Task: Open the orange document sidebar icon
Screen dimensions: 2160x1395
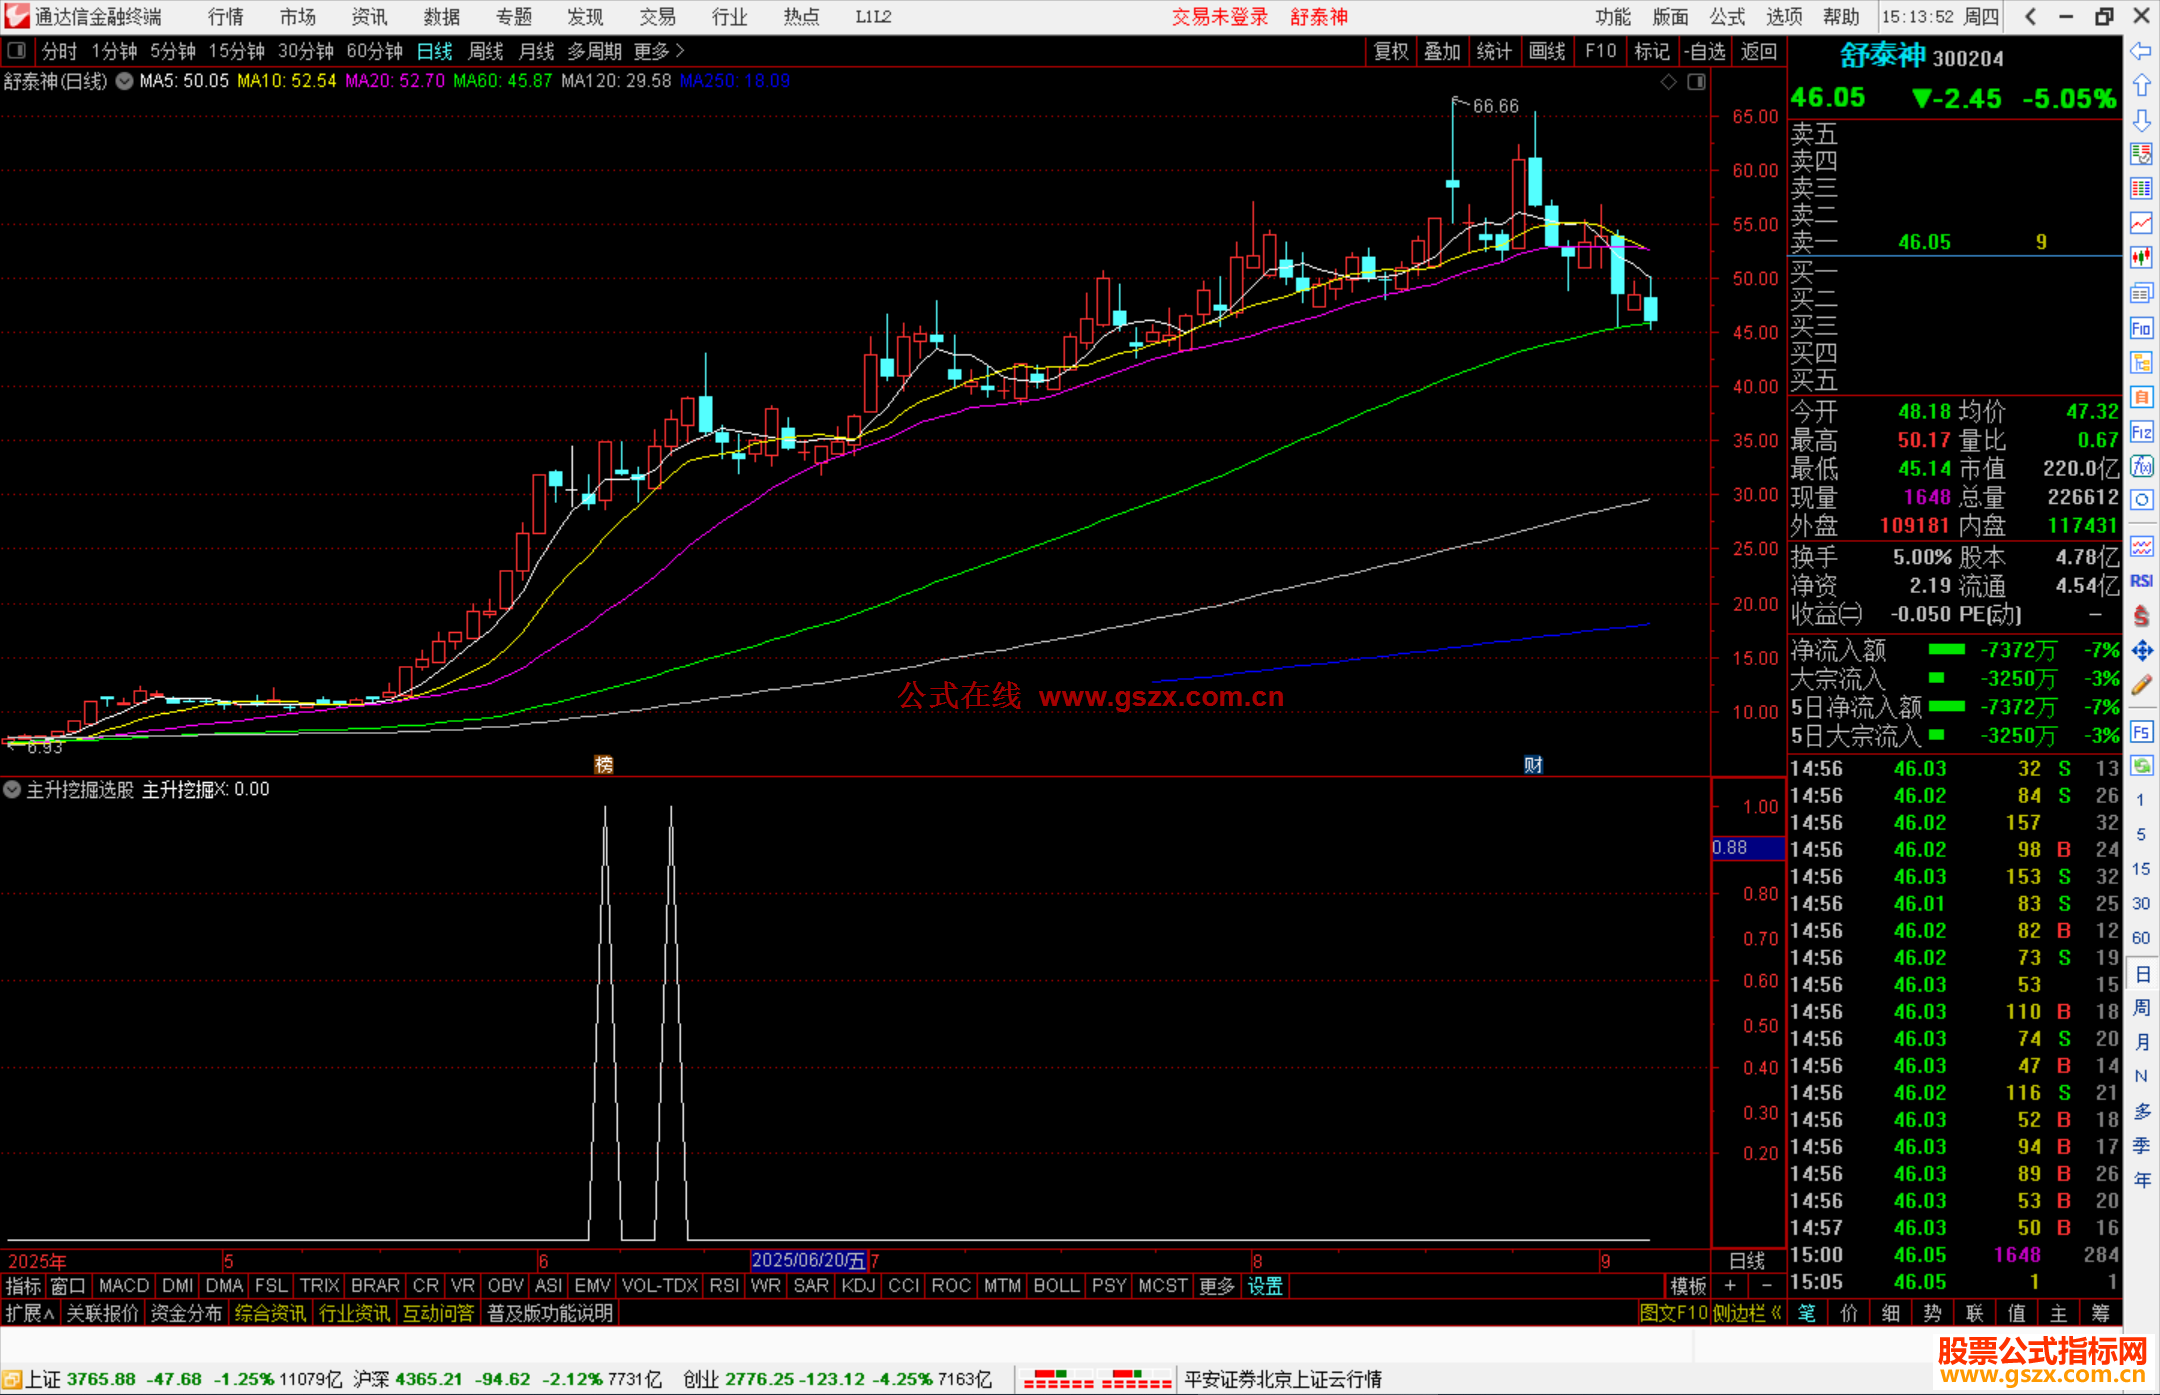Action: 2141,397
